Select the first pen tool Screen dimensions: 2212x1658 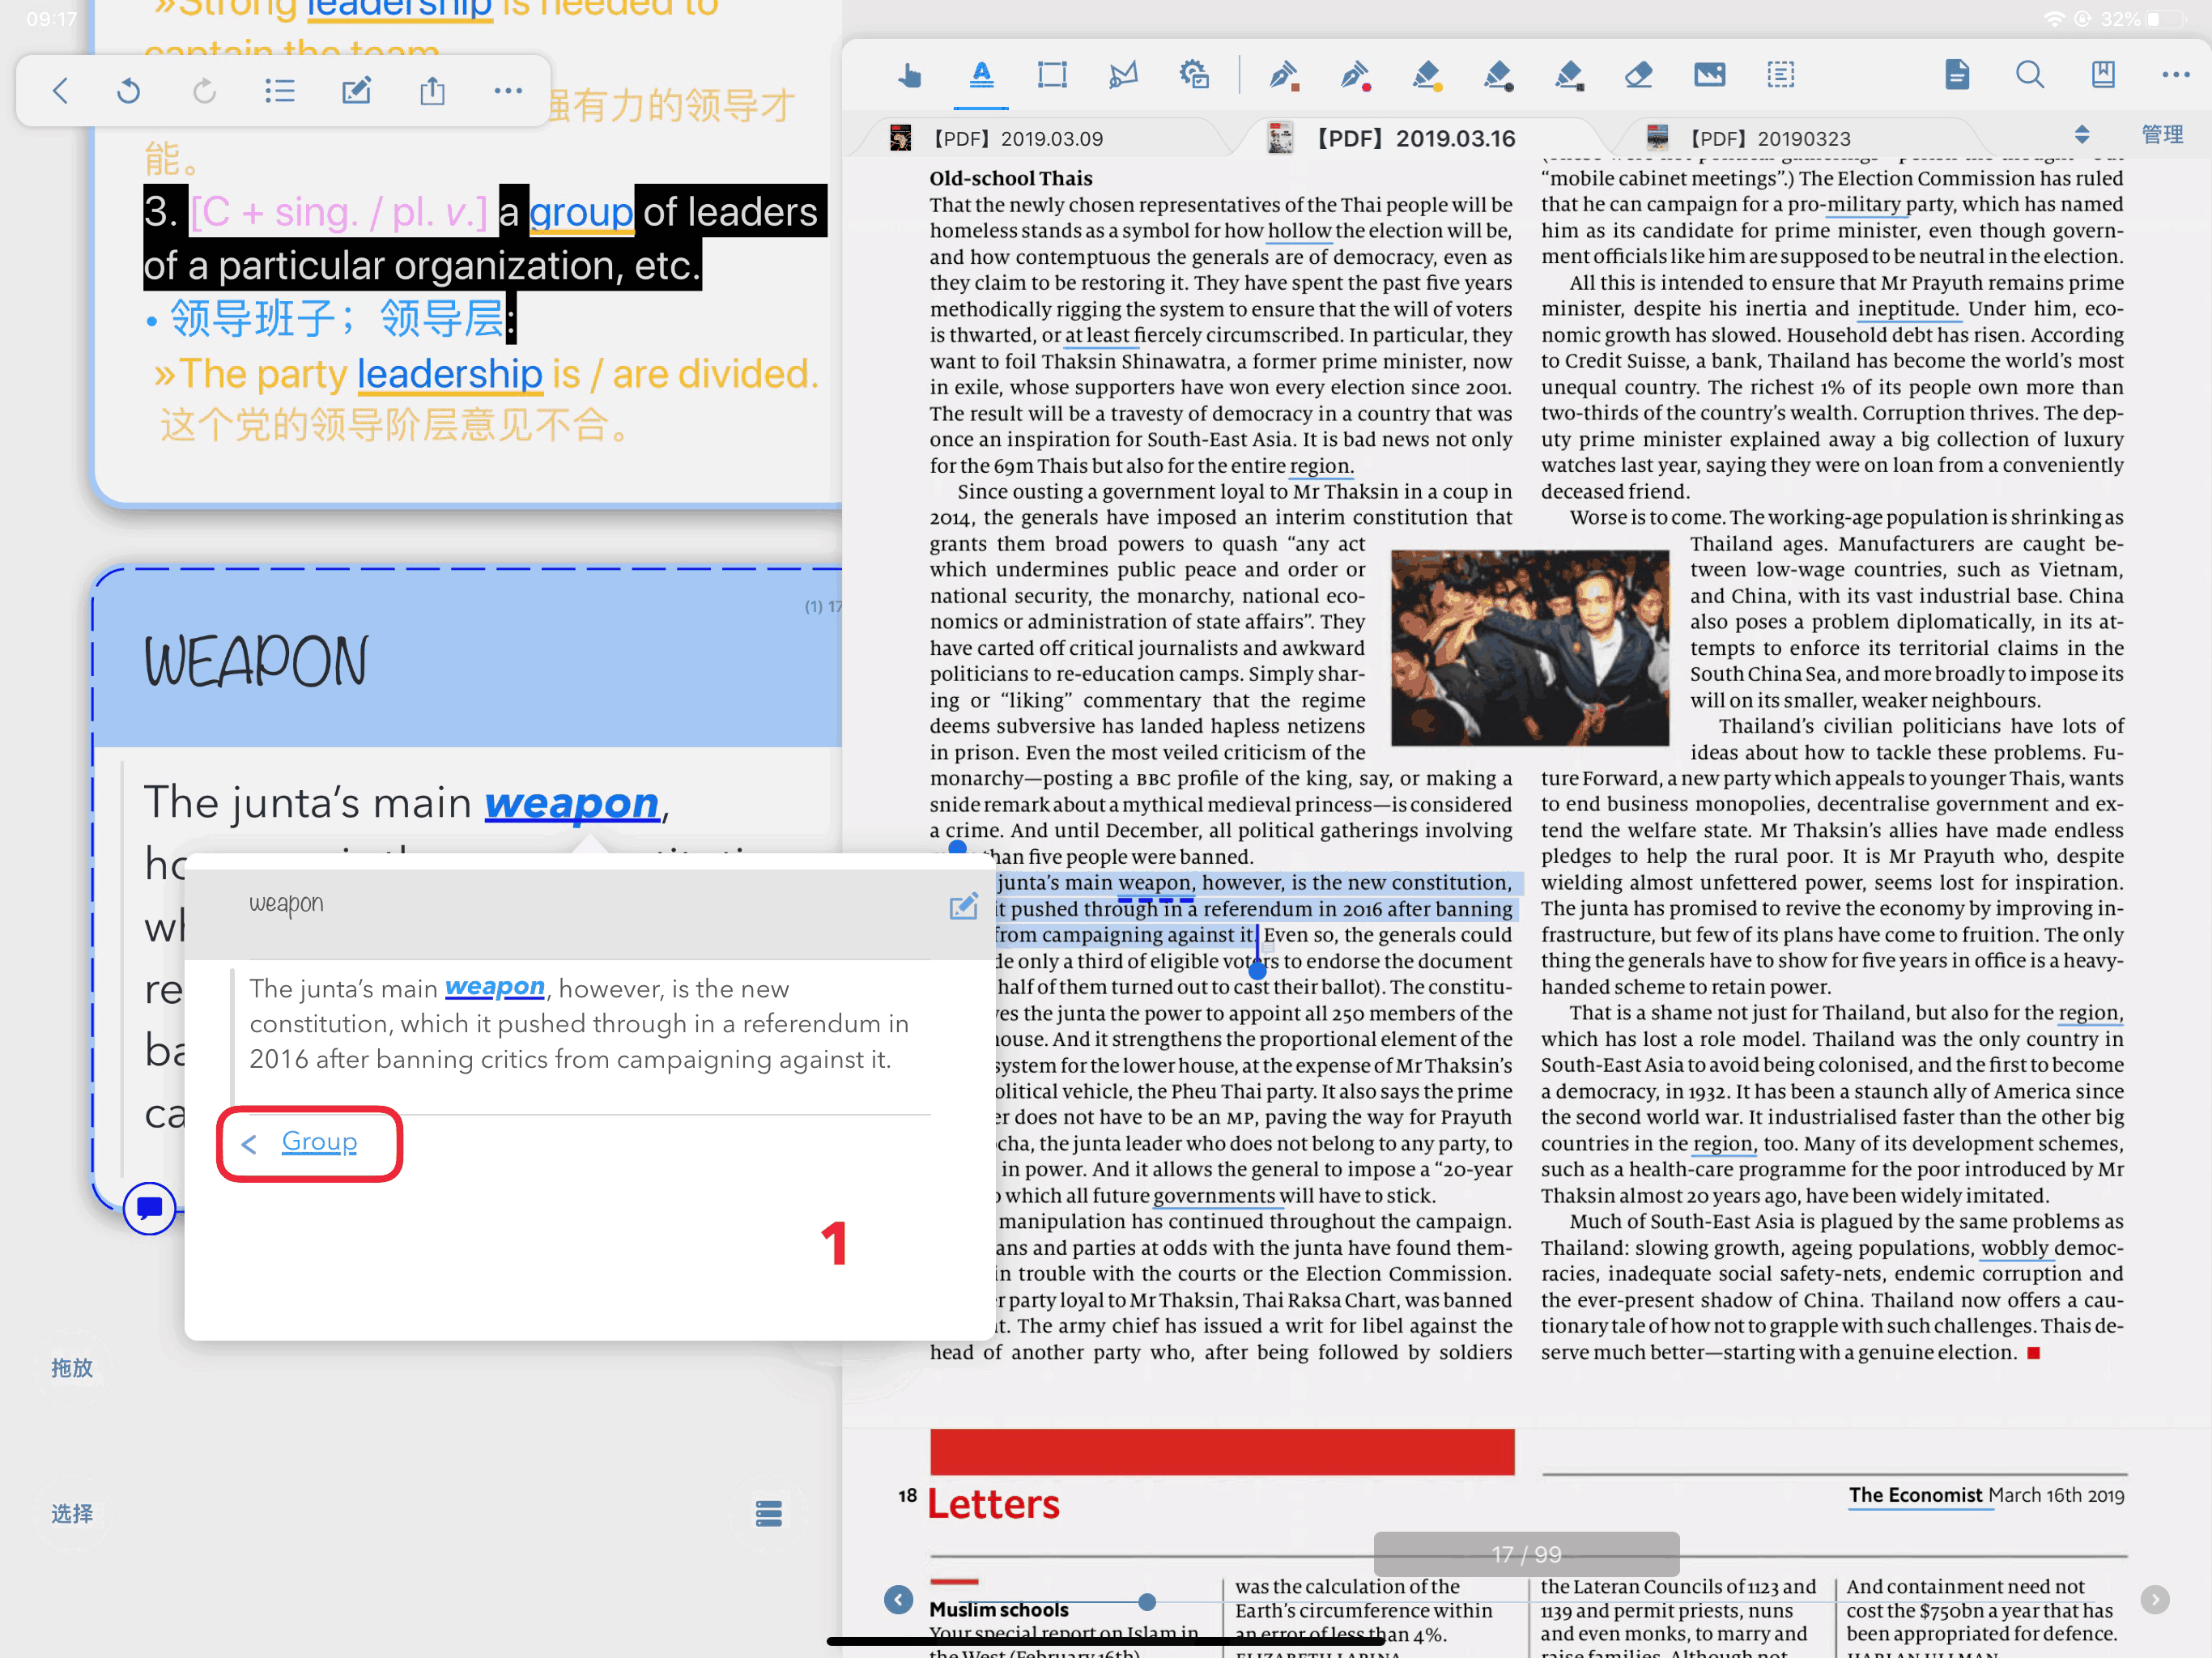coord(1284,75)
